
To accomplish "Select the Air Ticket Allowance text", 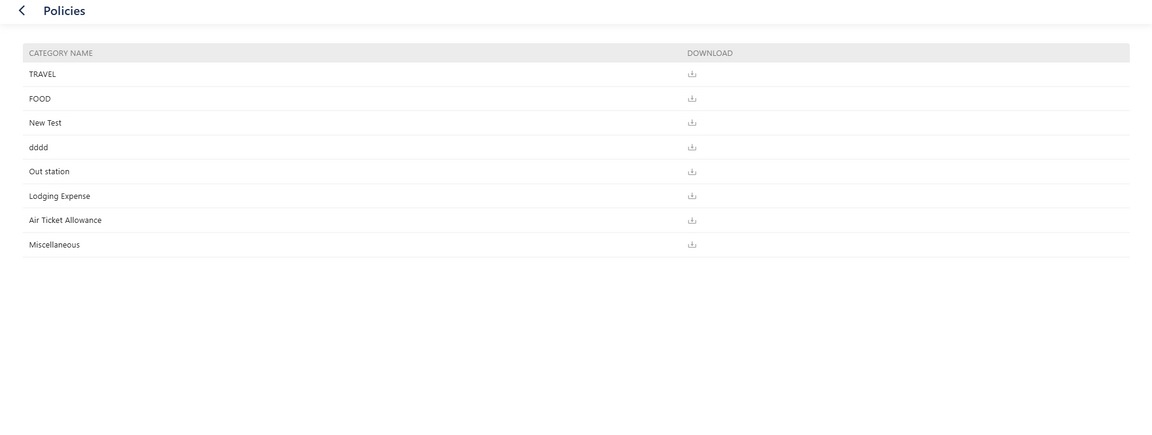I will 65,220.
